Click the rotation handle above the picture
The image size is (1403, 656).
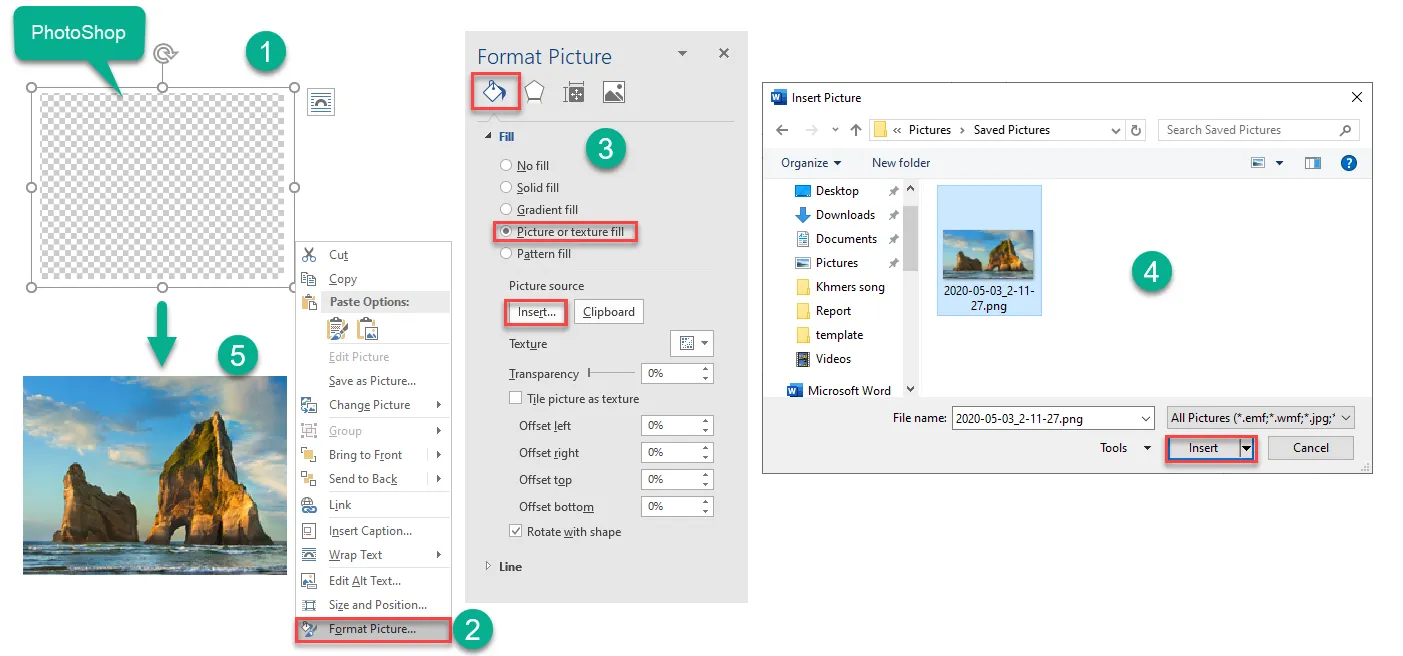pyautogui.click(x=163, y=53)
